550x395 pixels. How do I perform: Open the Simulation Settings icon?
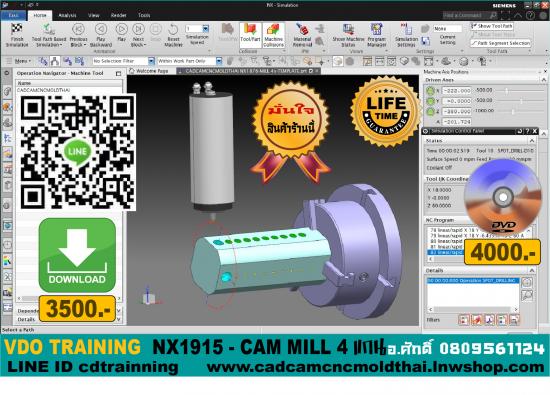(x=406, y=35)
